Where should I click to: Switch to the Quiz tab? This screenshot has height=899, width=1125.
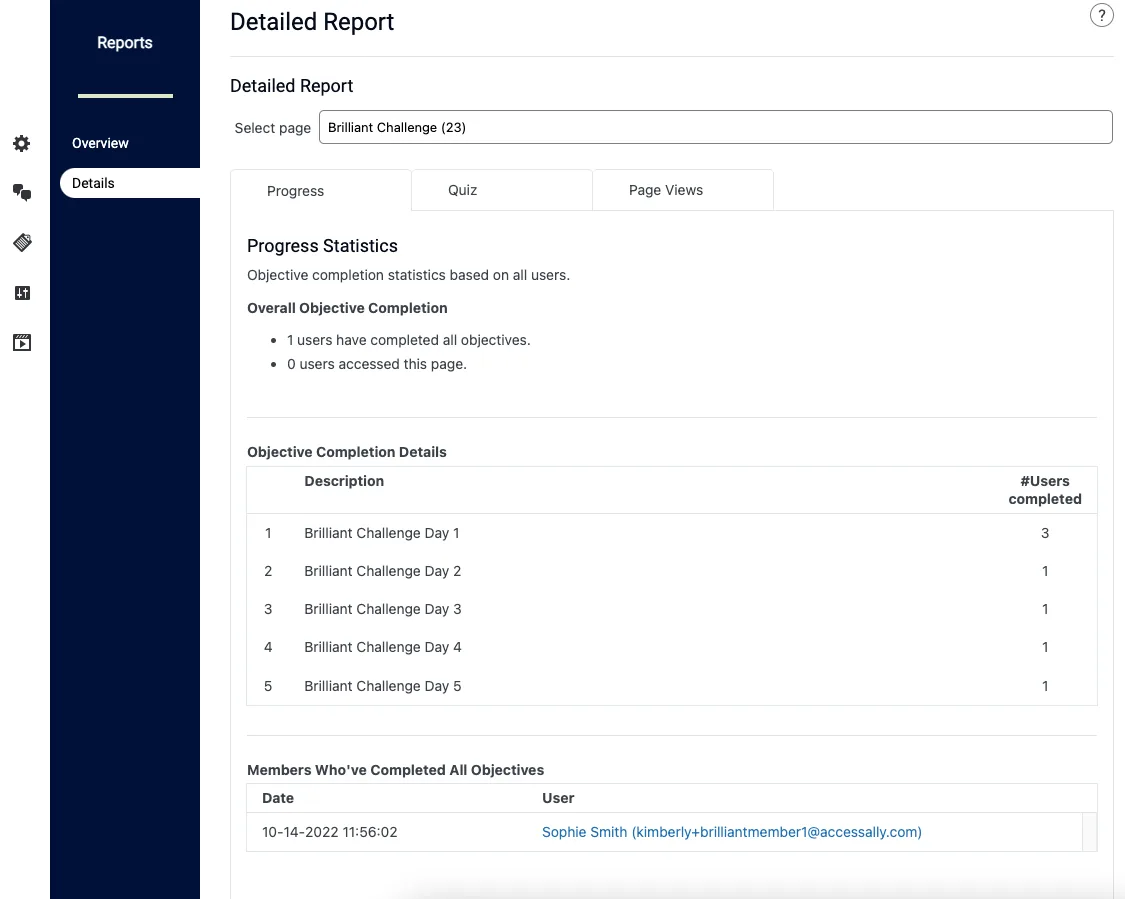(461, 190)
